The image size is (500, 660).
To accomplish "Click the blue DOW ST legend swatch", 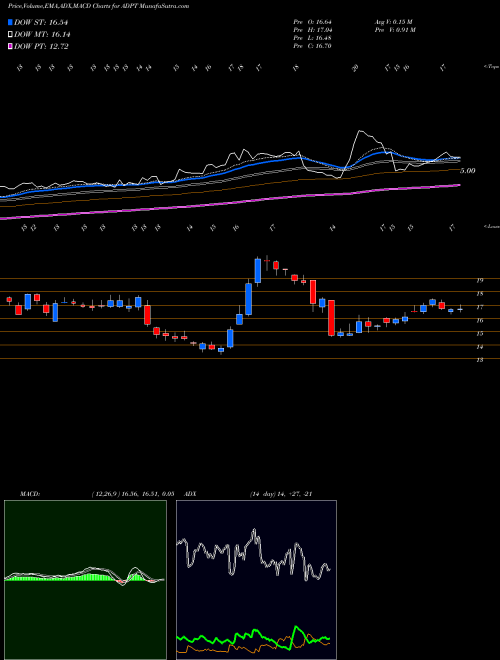I will click(x=11, y=22).
